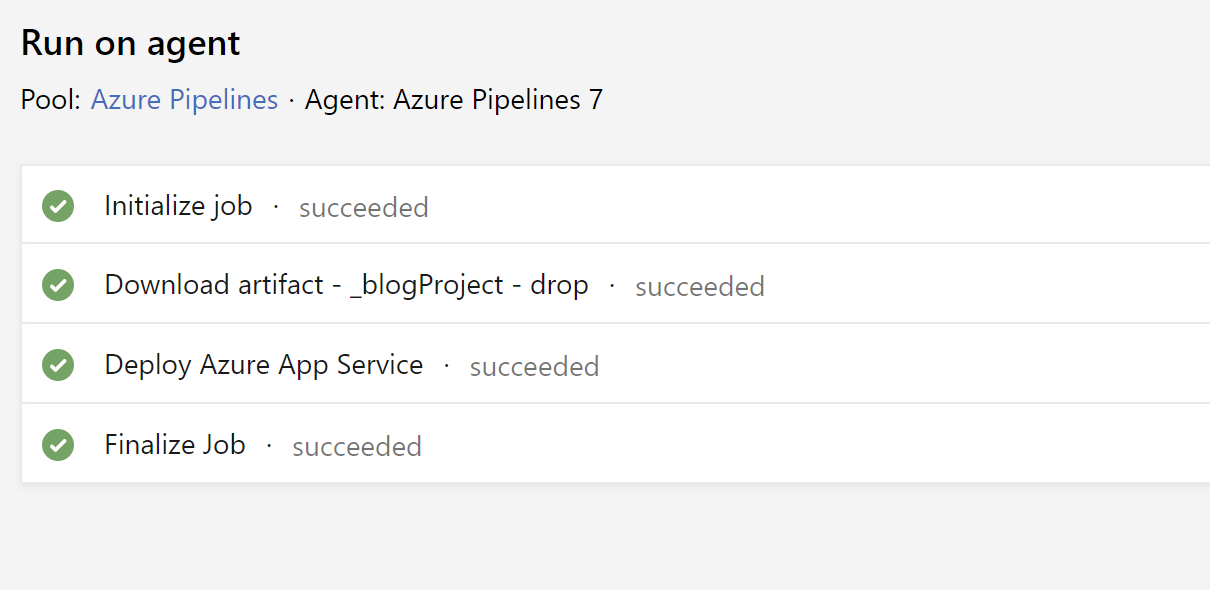
Task: Click the checkmark icon for Deploy Azure App Service
Action: tap(58, 365)
